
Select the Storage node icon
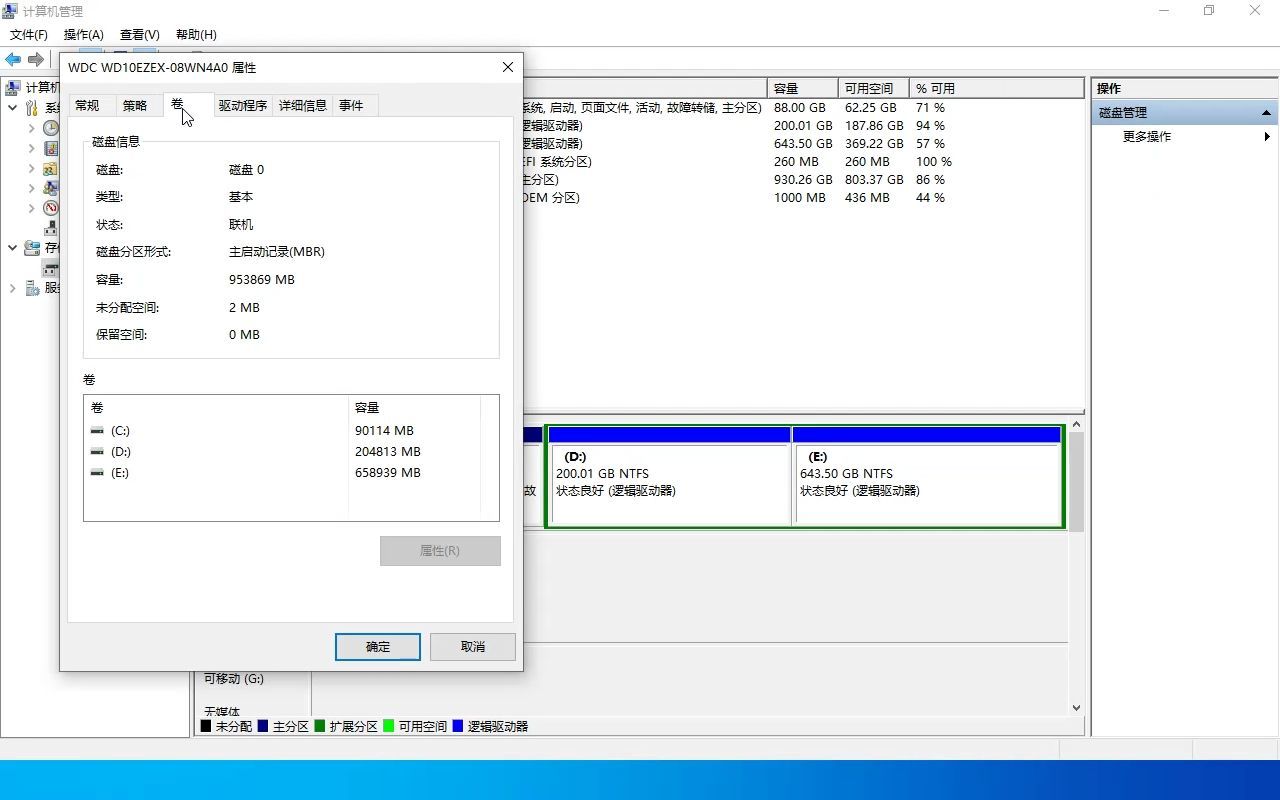click(x=32, y=248)
